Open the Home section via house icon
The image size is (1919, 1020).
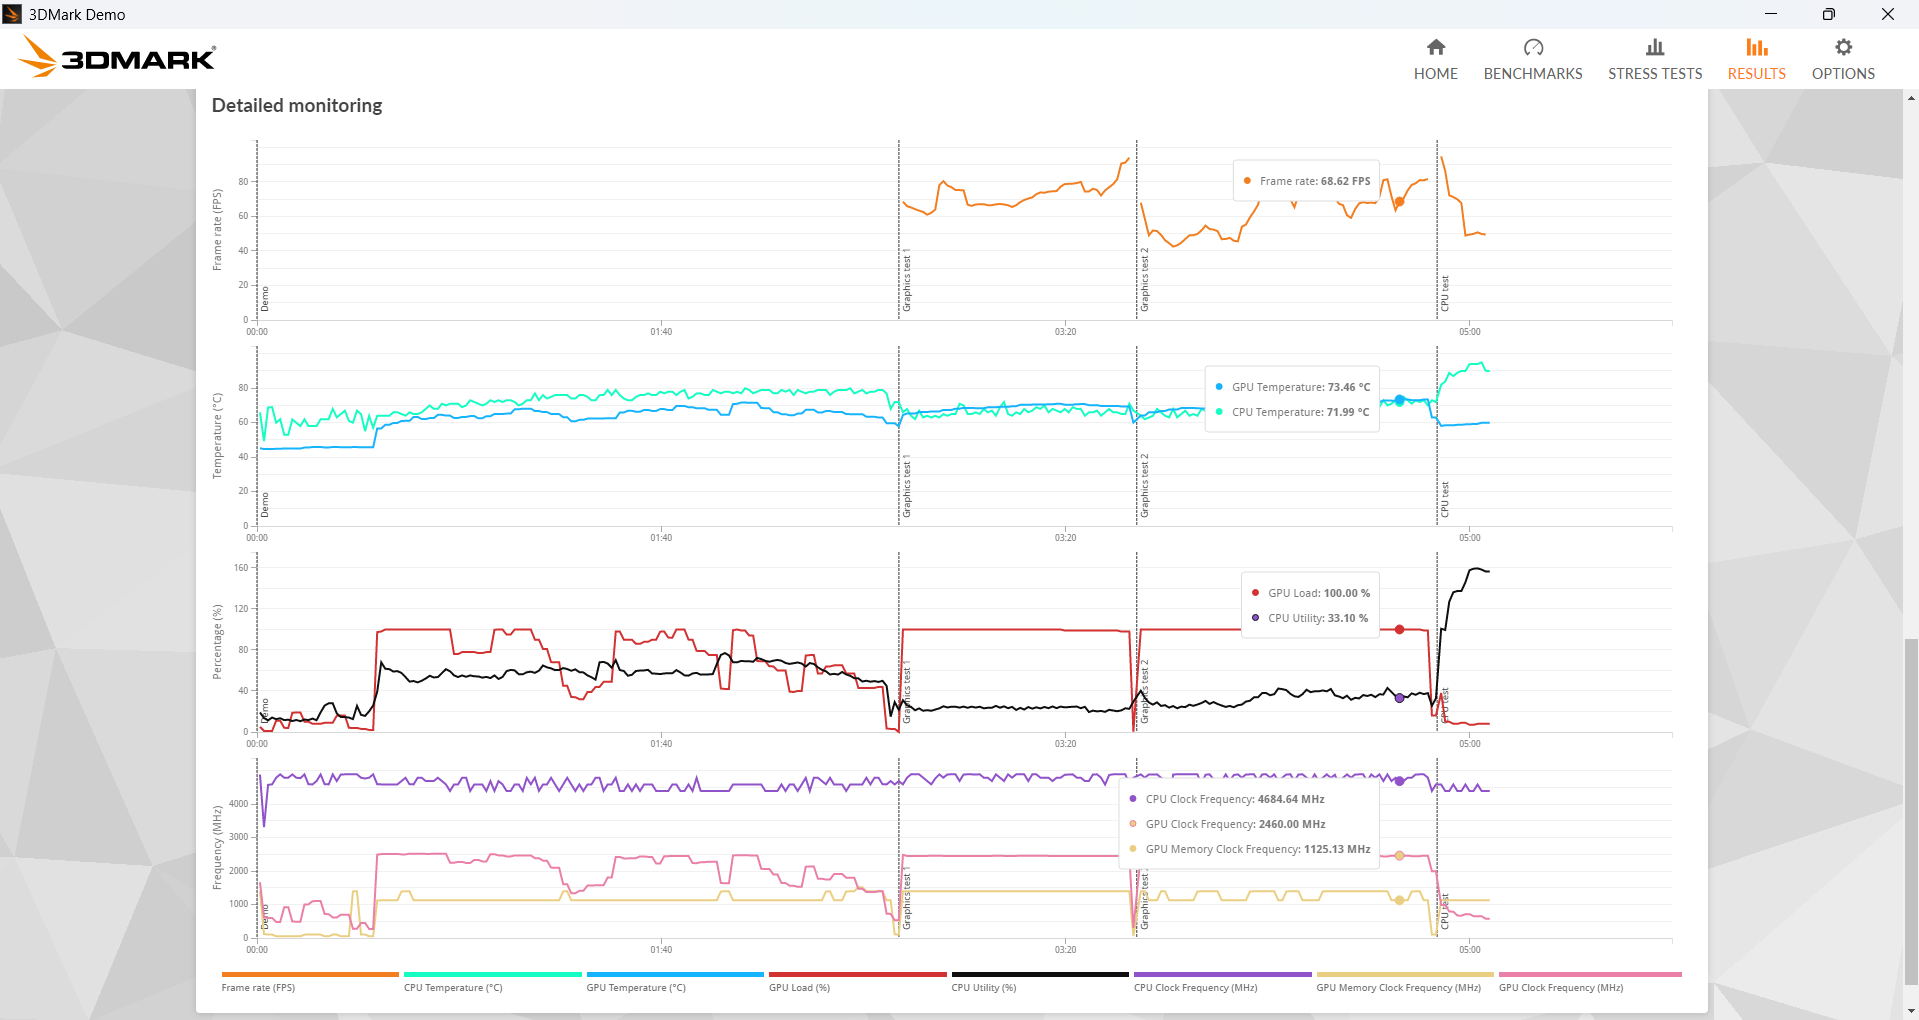[x=1435, y=47]
